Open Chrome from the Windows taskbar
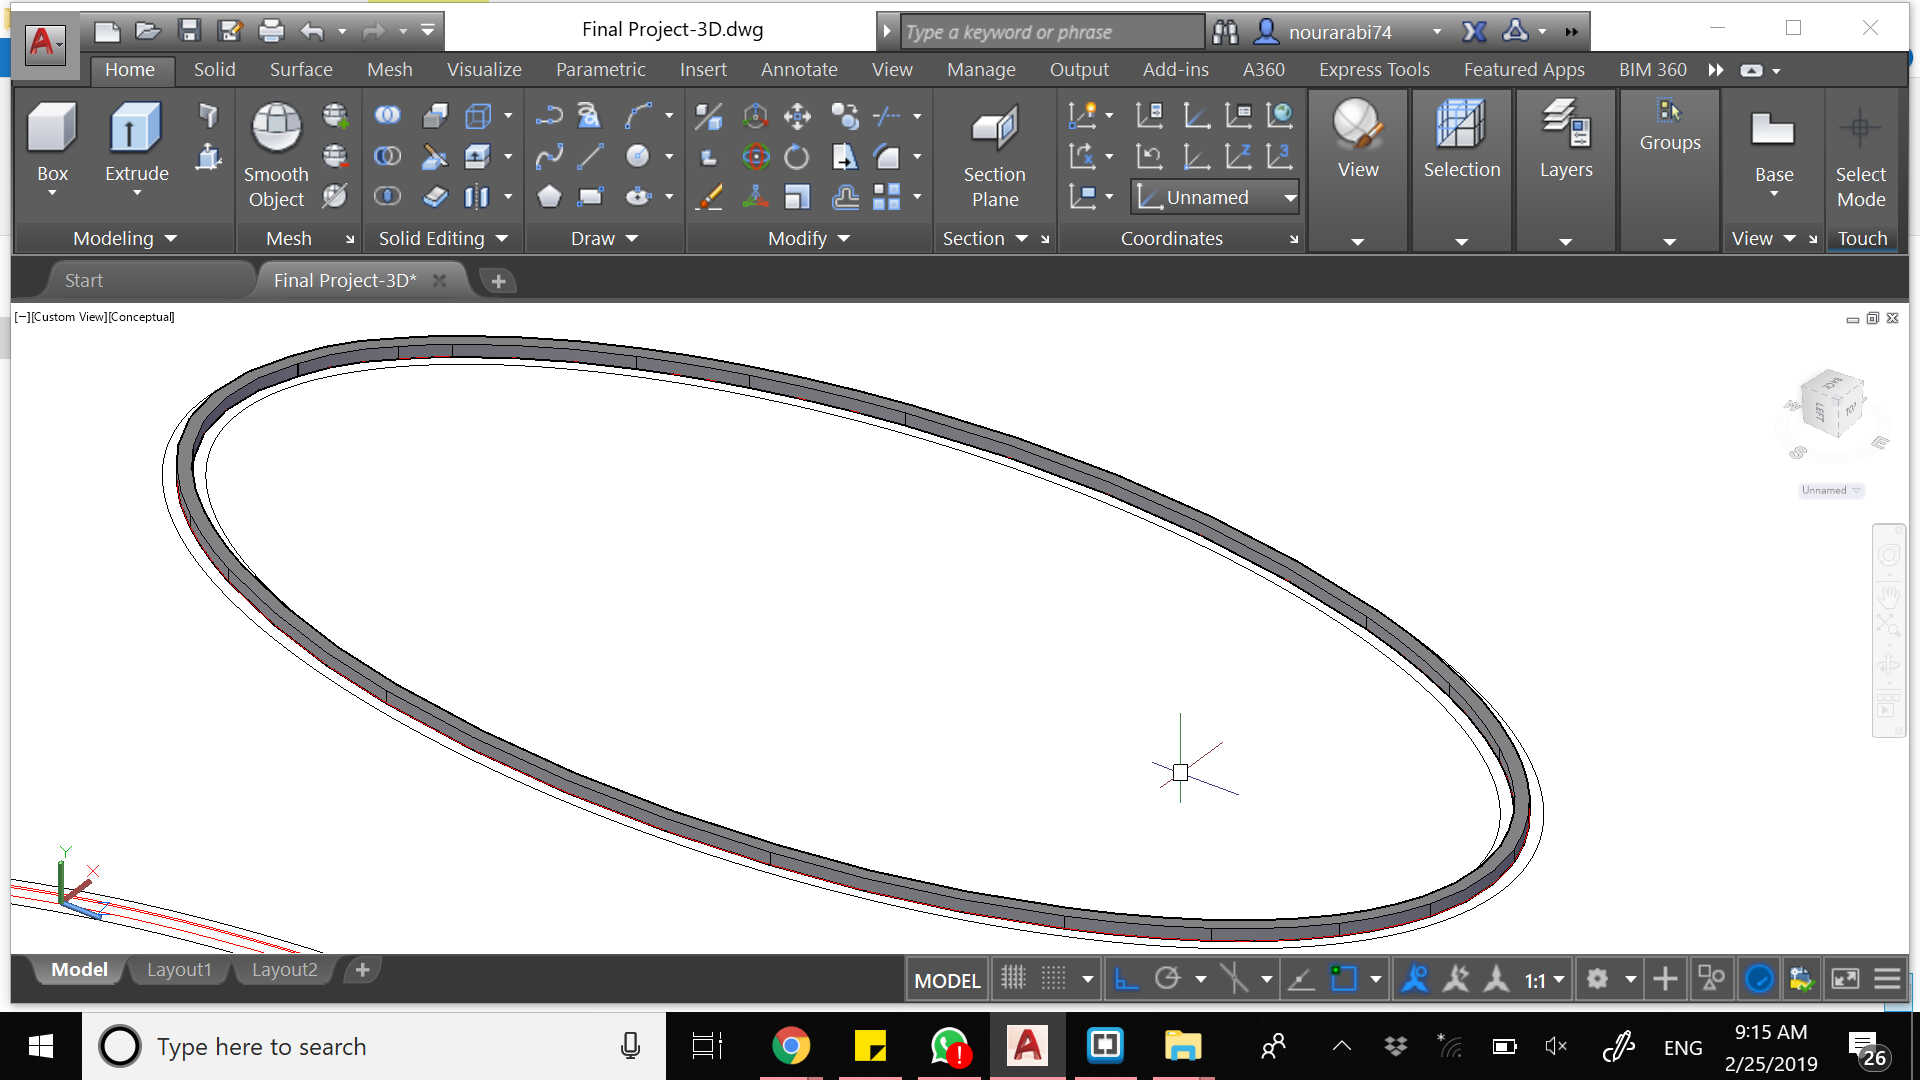The image size is (1920, 1080). point(790,1047)
